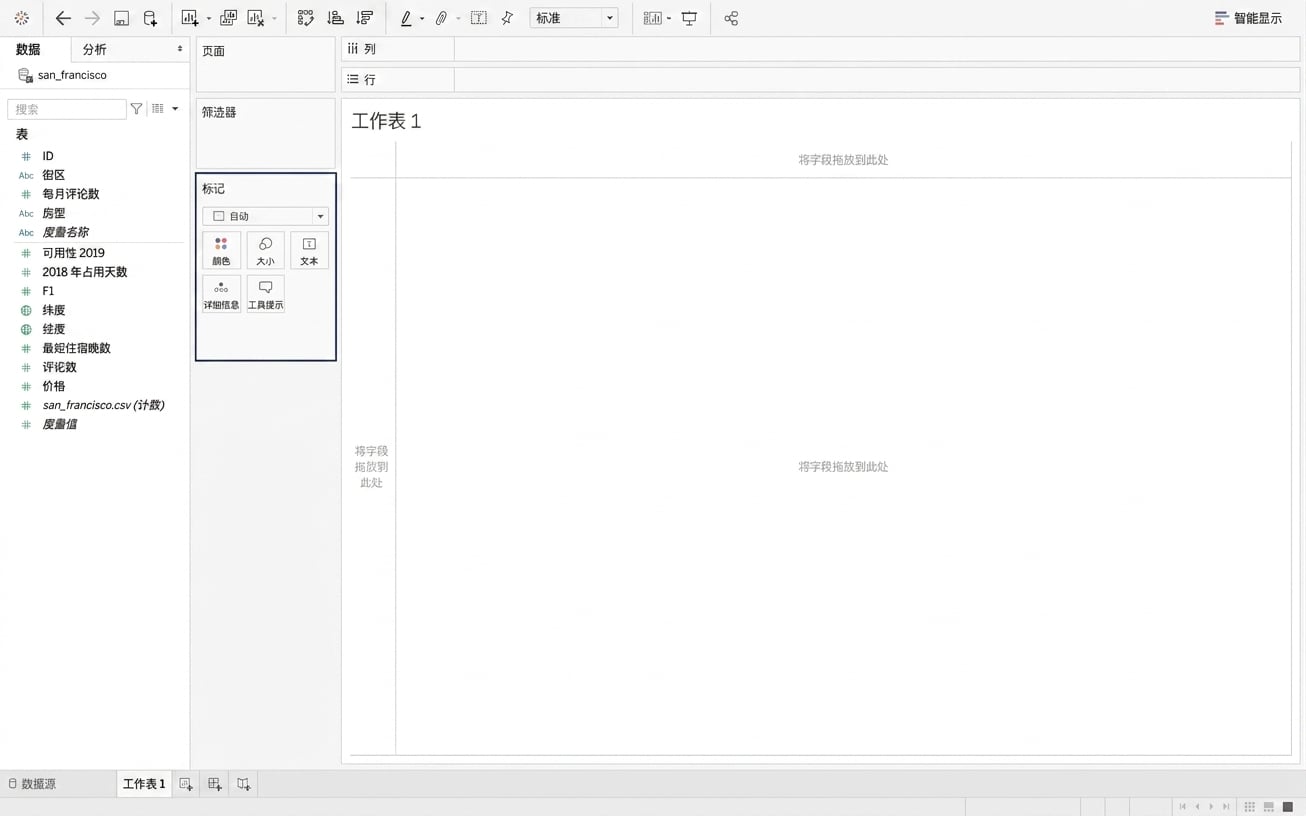Viewport: 1306px width, 816px height.
Task: Click the duplicate sheet icon
Action: pyautogui.click(x=228, y=18)
